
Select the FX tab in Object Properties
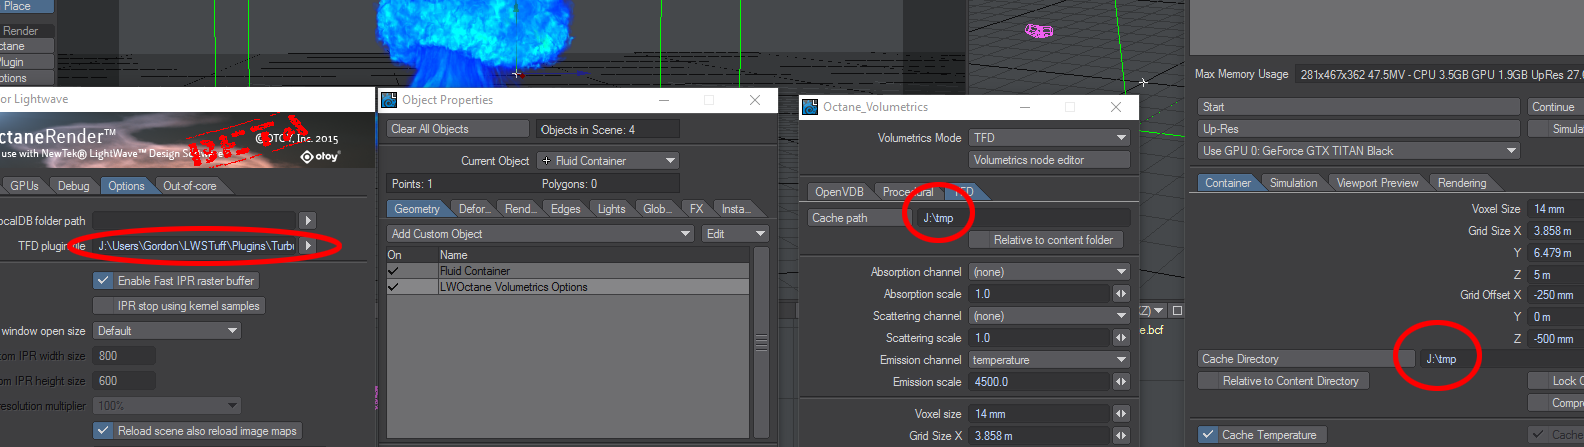[697, 209]
